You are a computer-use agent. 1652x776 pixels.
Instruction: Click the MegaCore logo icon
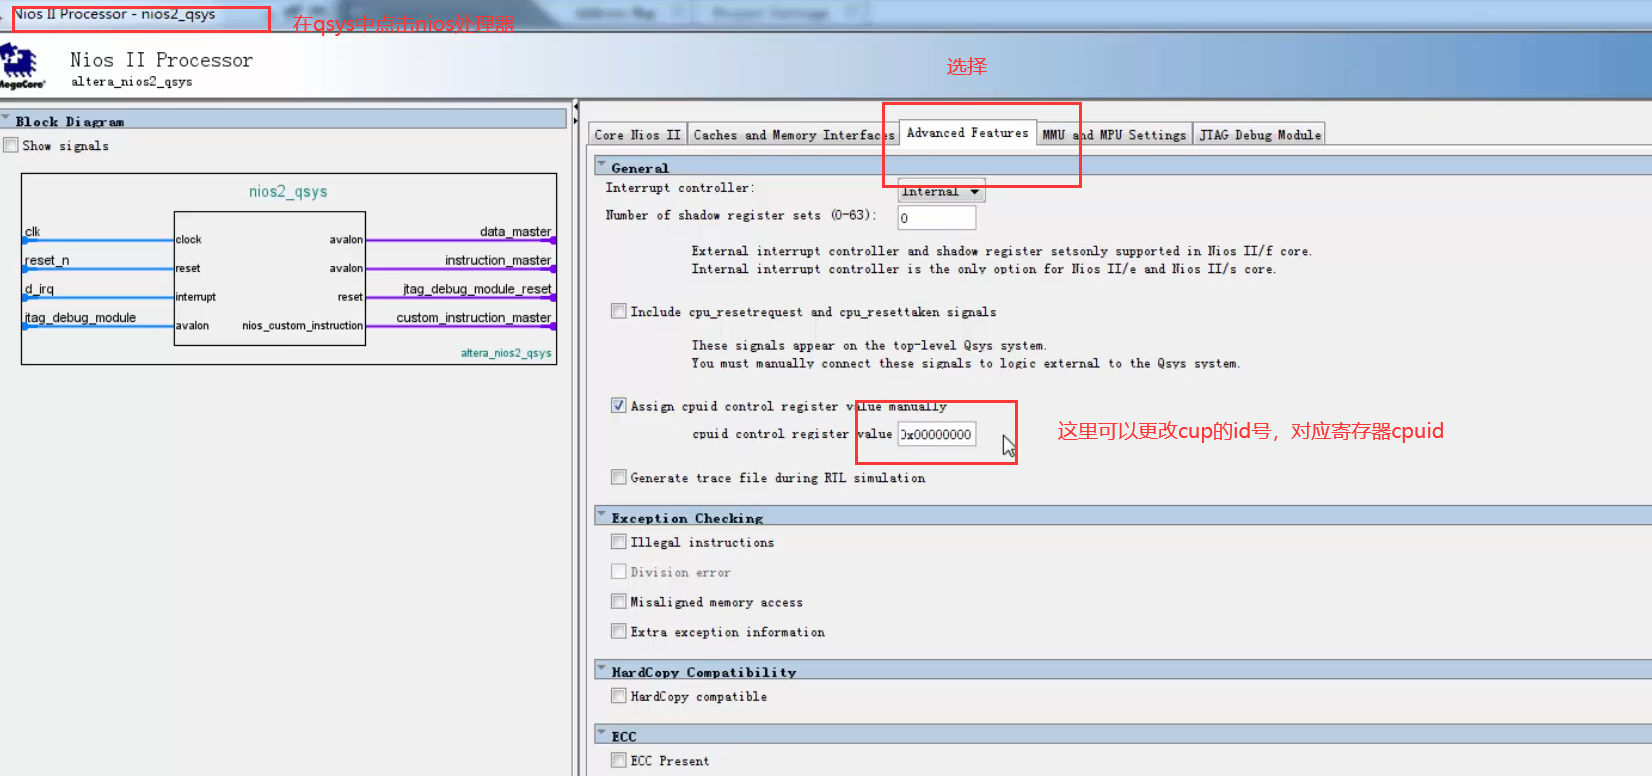point(20,66)
